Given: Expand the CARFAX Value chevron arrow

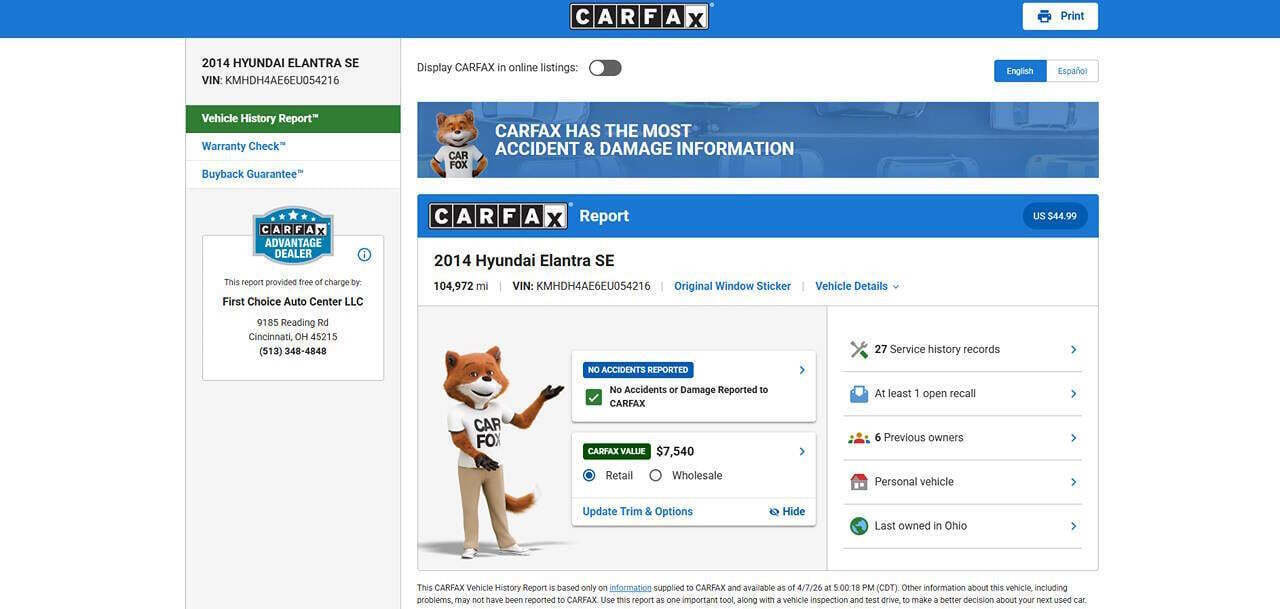Looking at the screenshot, I should [802, 452].
